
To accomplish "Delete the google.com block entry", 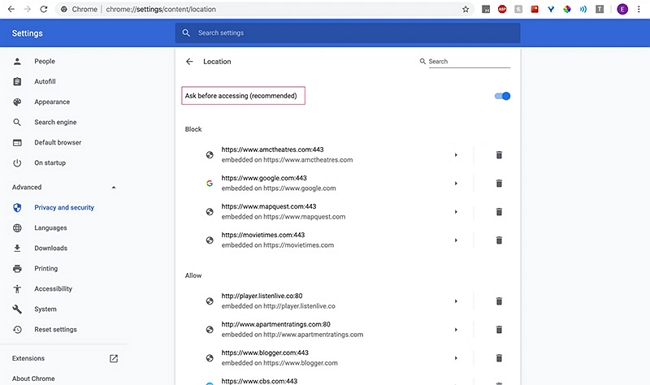I will 499,183.
